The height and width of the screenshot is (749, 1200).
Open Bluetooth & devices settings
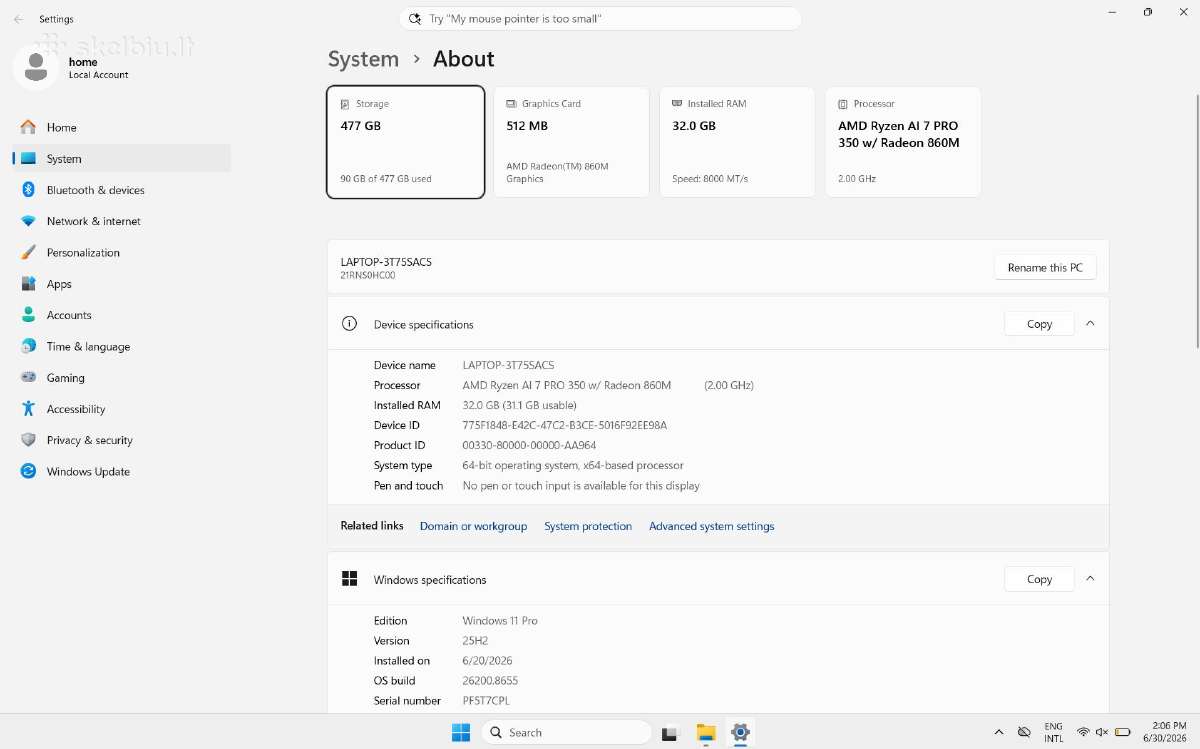(x=121, y=190)
